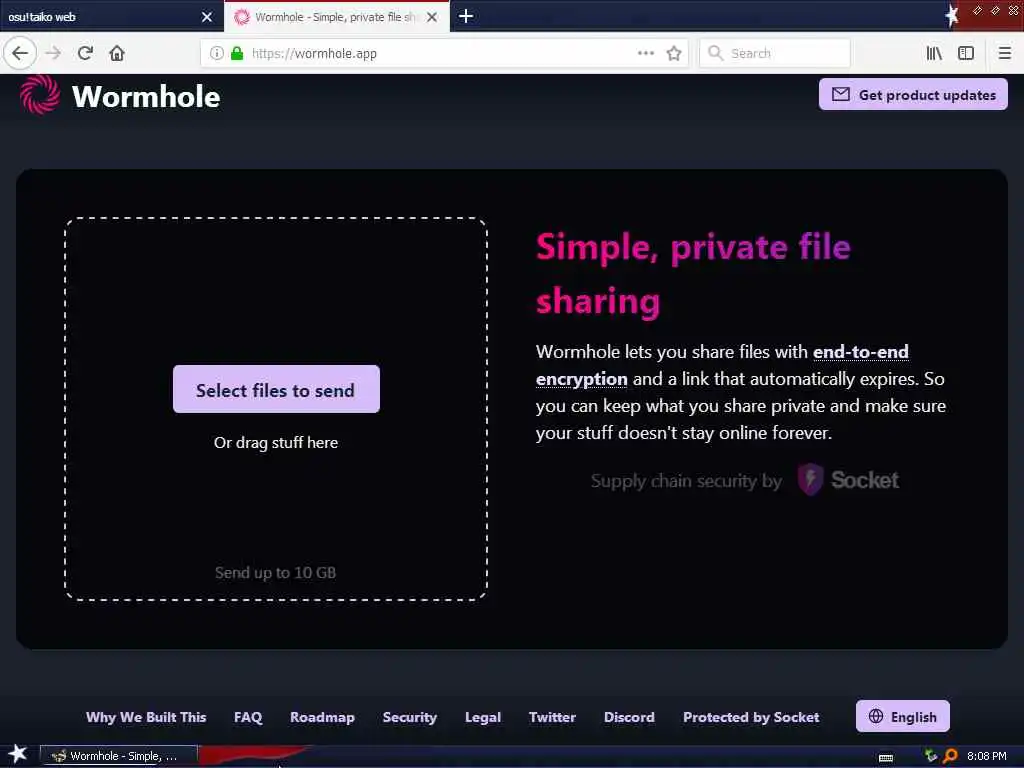Open Why We Built This link

click(x=146, y=717)
